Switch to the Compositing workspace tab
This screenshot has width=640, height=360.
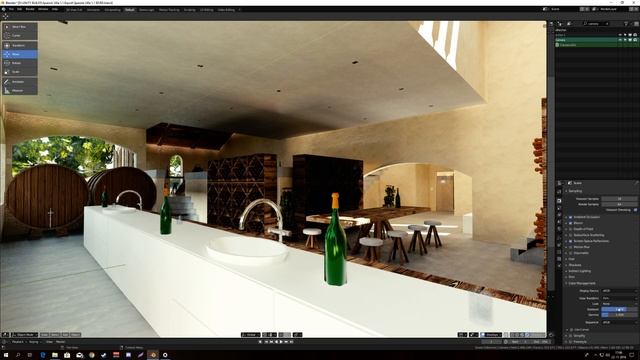[x=112, y=9]
